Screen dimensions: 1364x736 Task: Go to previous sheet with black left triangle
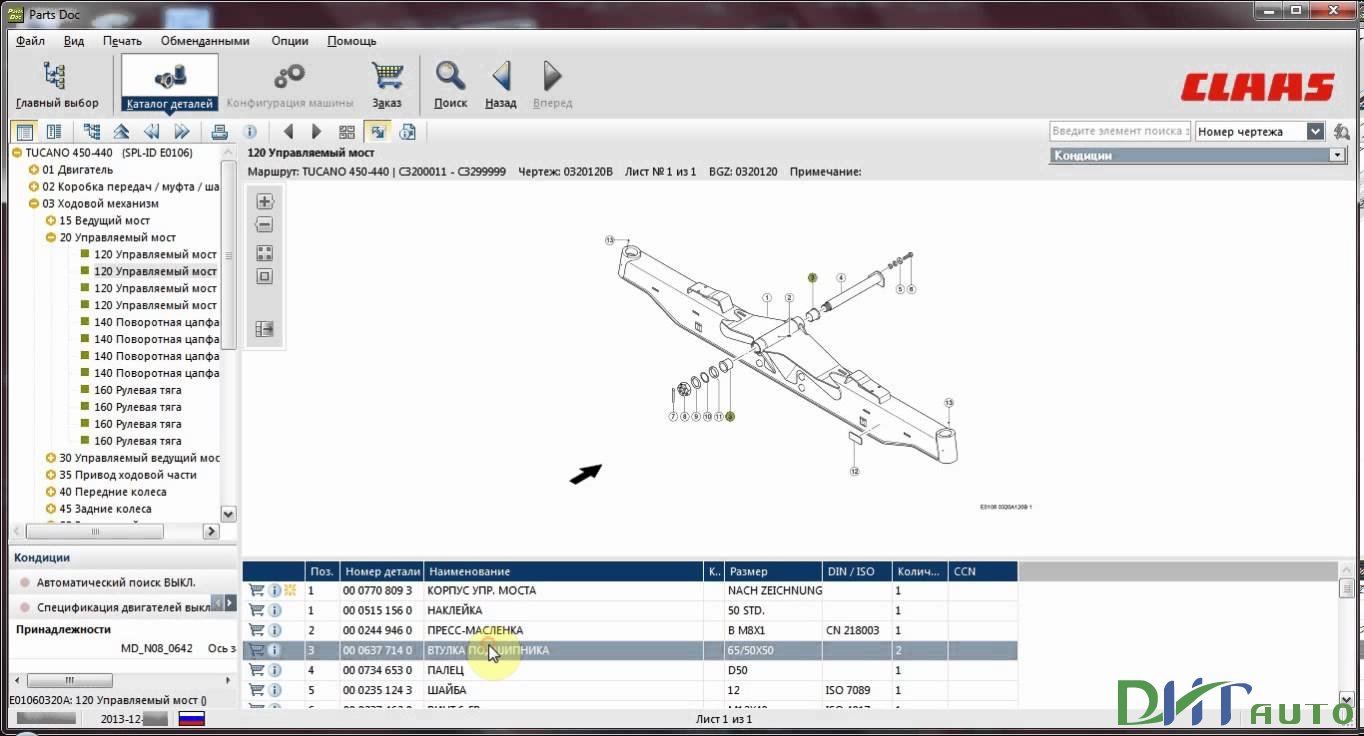[288, 132]
